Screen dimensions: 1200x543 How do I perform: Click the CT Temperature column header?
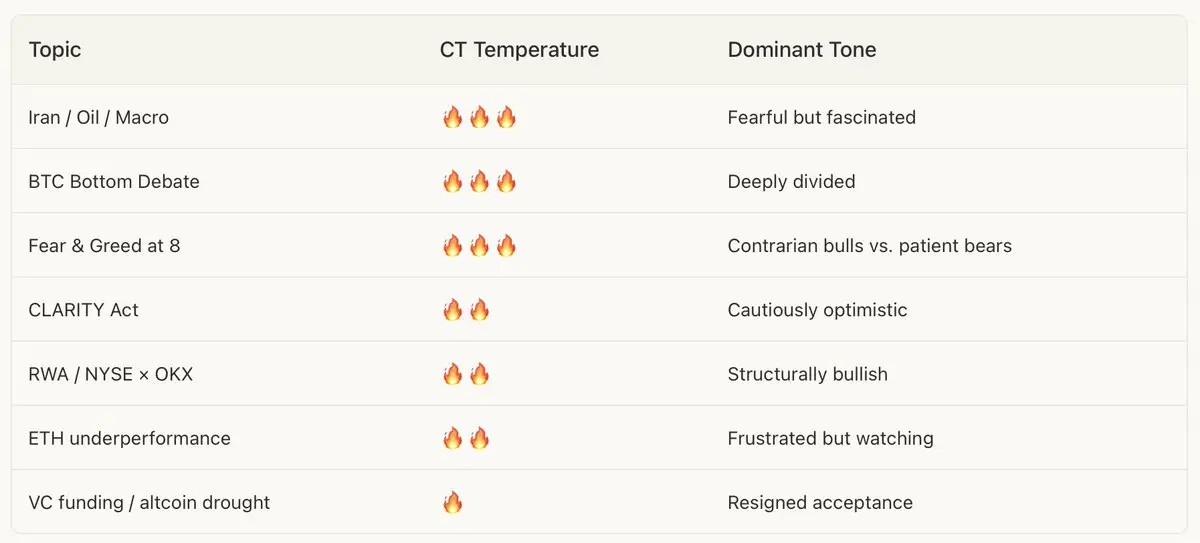pyautogui.click(x=519, y=50)
